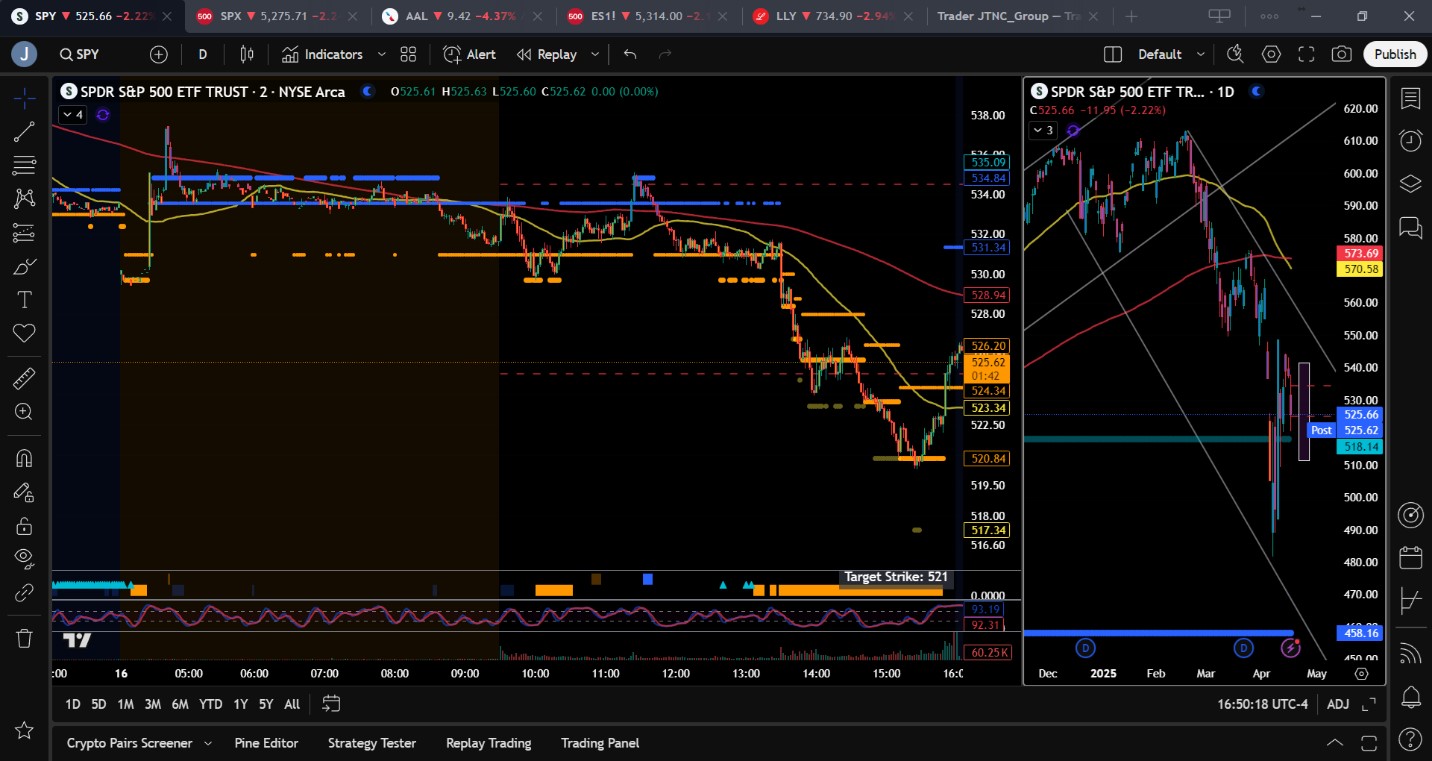Screen dimensions: 1432x761
Task: Open the Trading Panel
Action: pyautogui.click(x=600, y=743)
